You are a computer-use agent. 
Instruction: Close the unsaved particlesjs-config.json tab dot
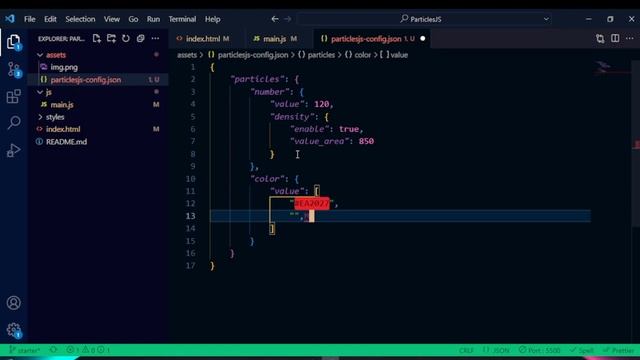point(422,38)
